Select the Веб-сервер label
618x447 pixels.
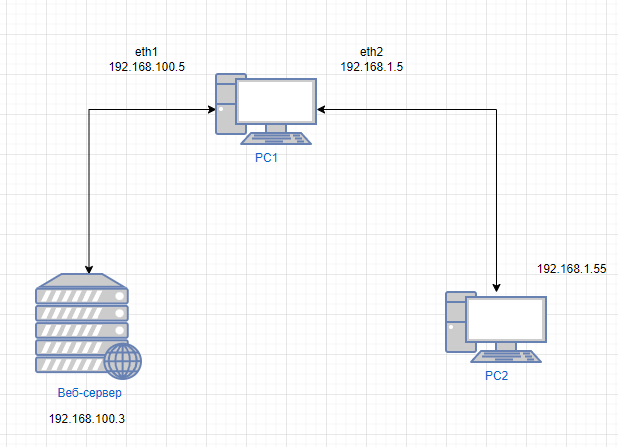(89, 393)
